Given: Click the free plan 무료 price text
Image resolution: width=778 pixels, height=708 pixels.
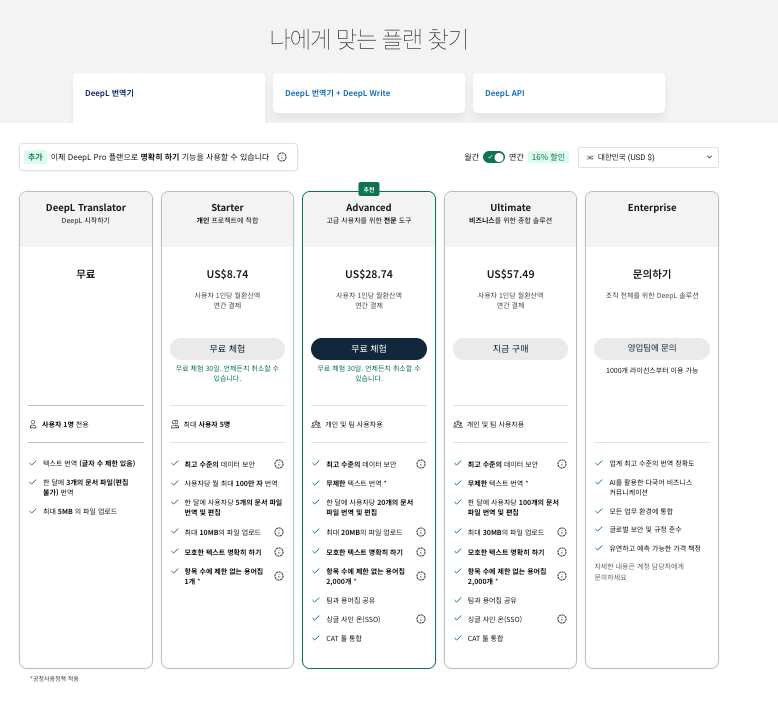Looking at the screenshot, I should click(86, 274).
